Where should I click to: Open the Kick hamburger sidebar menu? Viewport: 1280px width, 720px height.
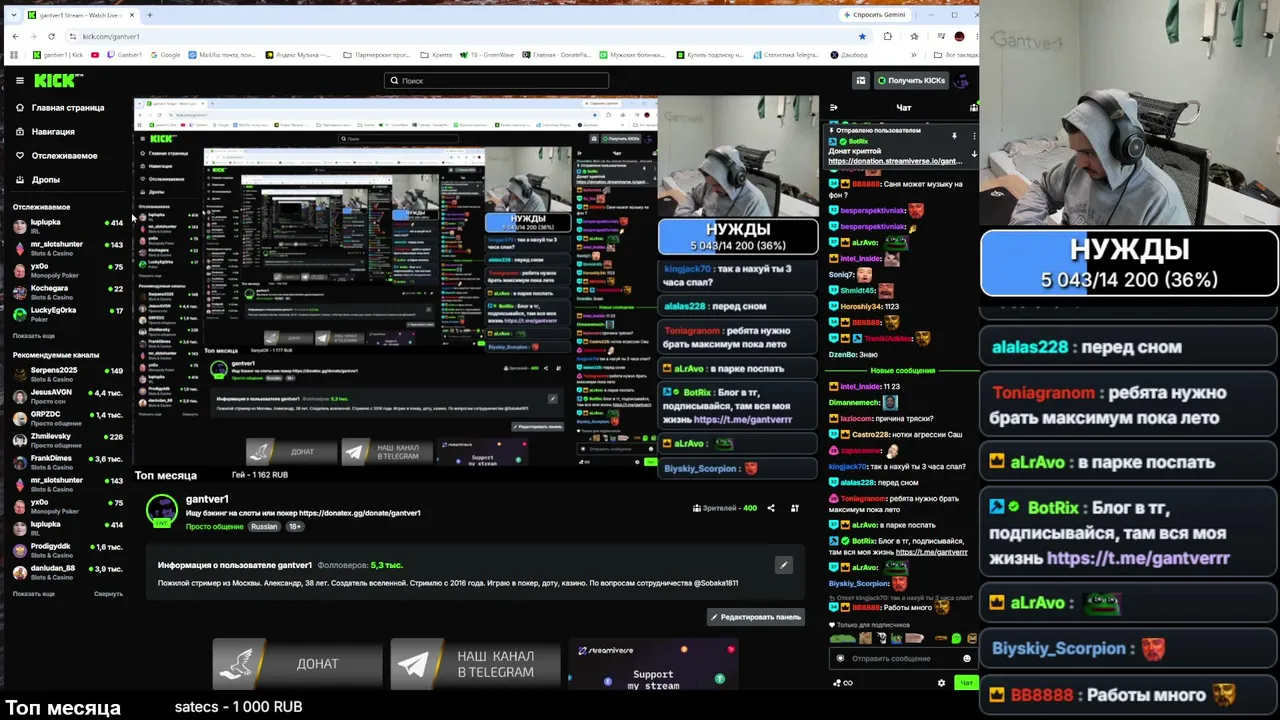19,80
